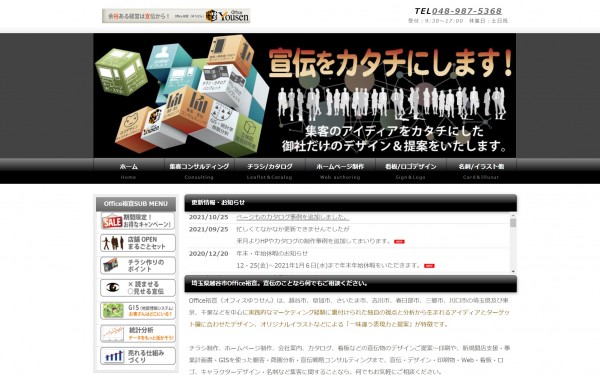Click the telephone number 048-987-5368
The image size is (600, 375).
click(467, 11)
